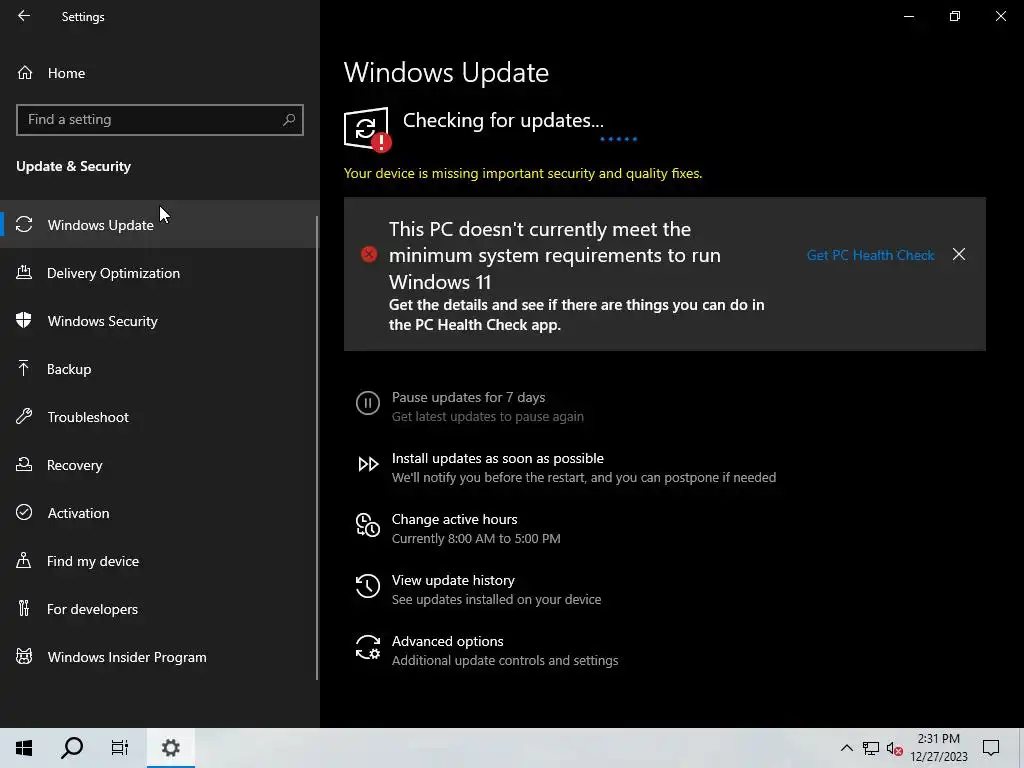Open Recovery settings
The image size is (1024, 768).
(x=160, y=465)
